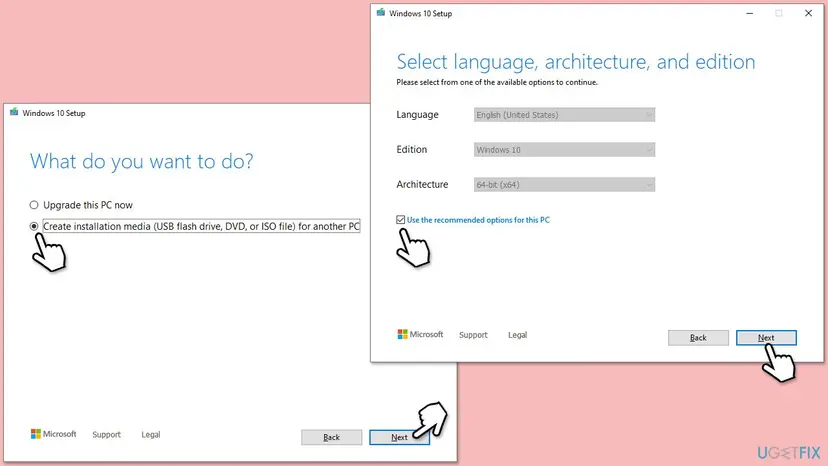This screenshot has width=828, height=466.
Task: Click Back in 'What do you want to do' window
Action: [x=332, y=437]
